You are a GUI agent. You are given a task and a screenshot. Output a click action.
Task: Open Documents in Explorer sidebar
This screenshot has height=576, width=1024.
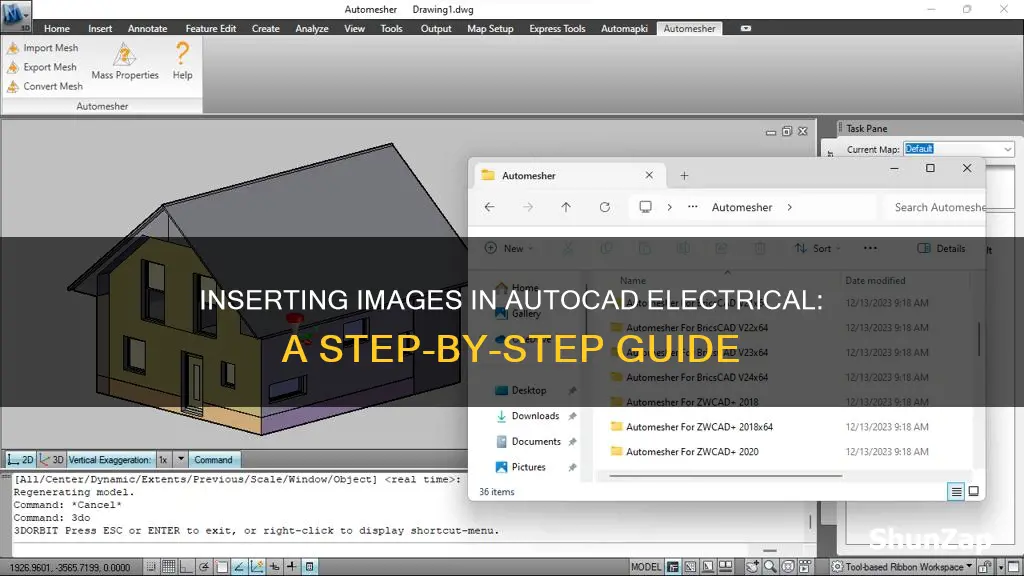(536, 441)
